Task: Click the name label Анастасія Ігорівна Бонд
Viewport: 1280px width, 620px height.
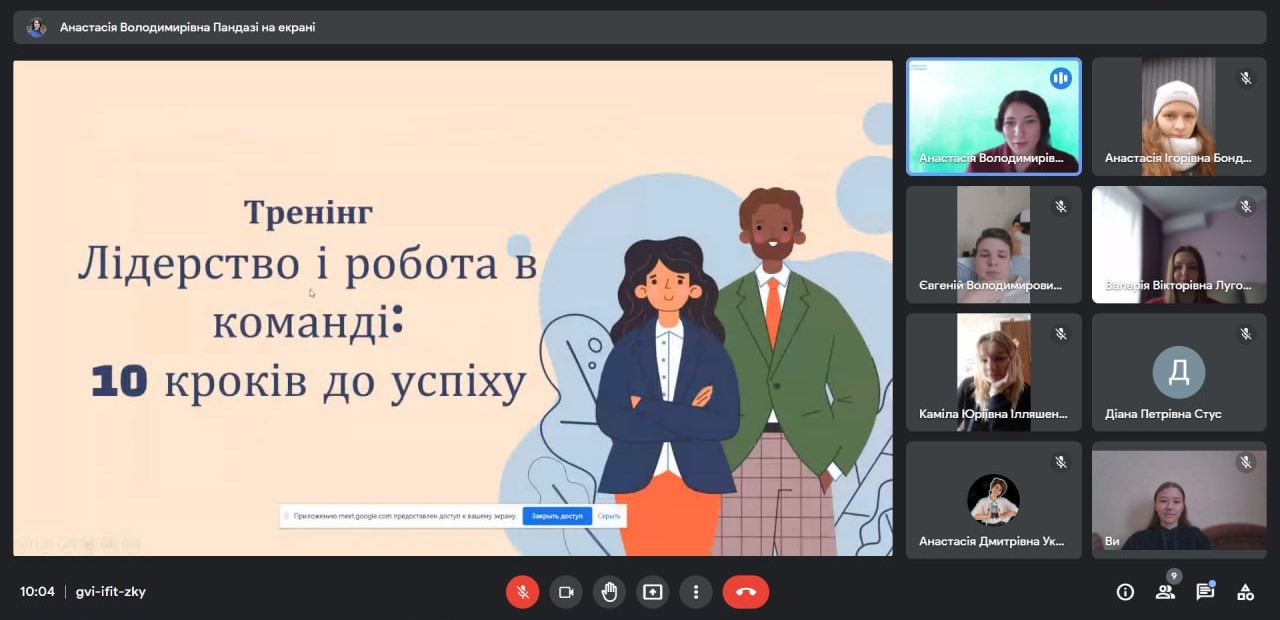Action: pos(1178,158)
